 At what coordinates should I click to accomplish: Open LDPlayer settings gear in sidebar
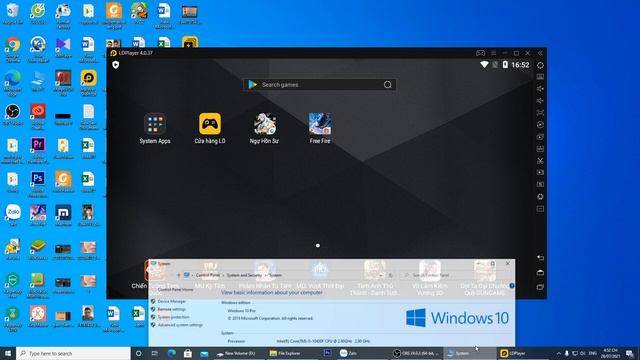[540, 65]
